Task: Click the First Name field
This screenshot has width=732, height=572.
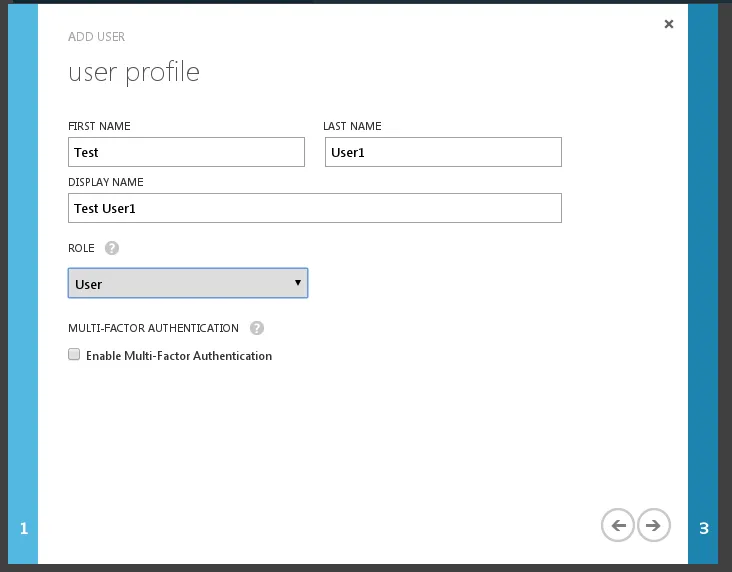Action: (x=186, y=152)
